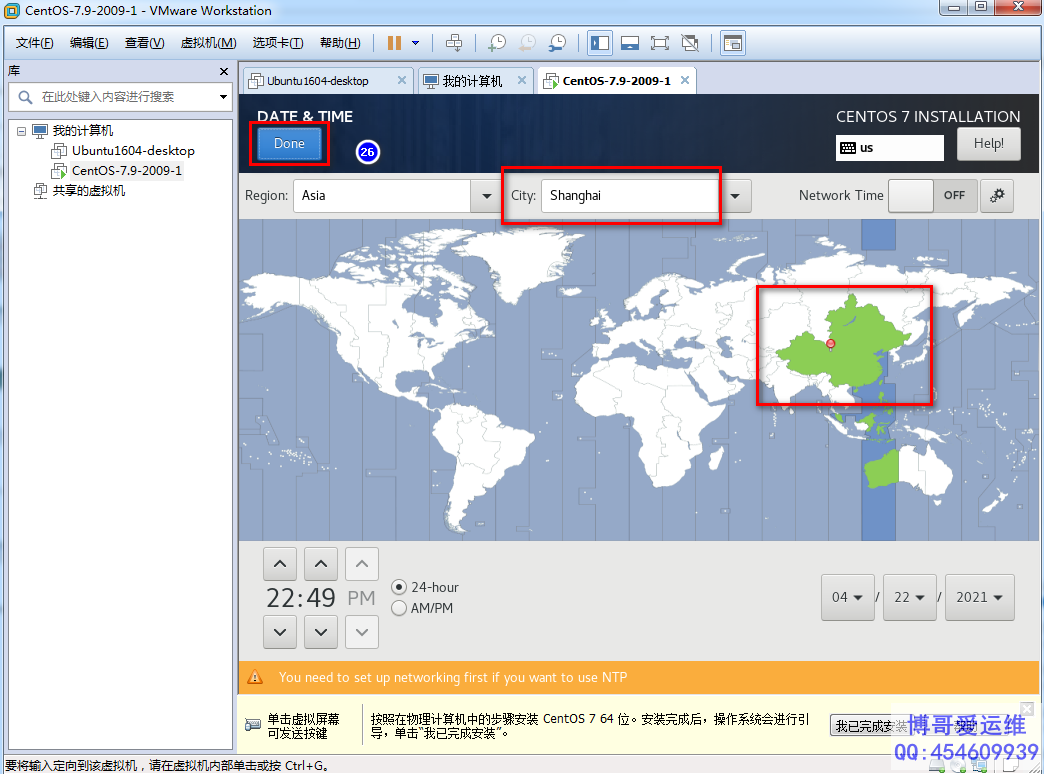Select the AM/PM time format option
Image resolution: width=1044 pixels, height=774 pixels.
pos(400,608)
